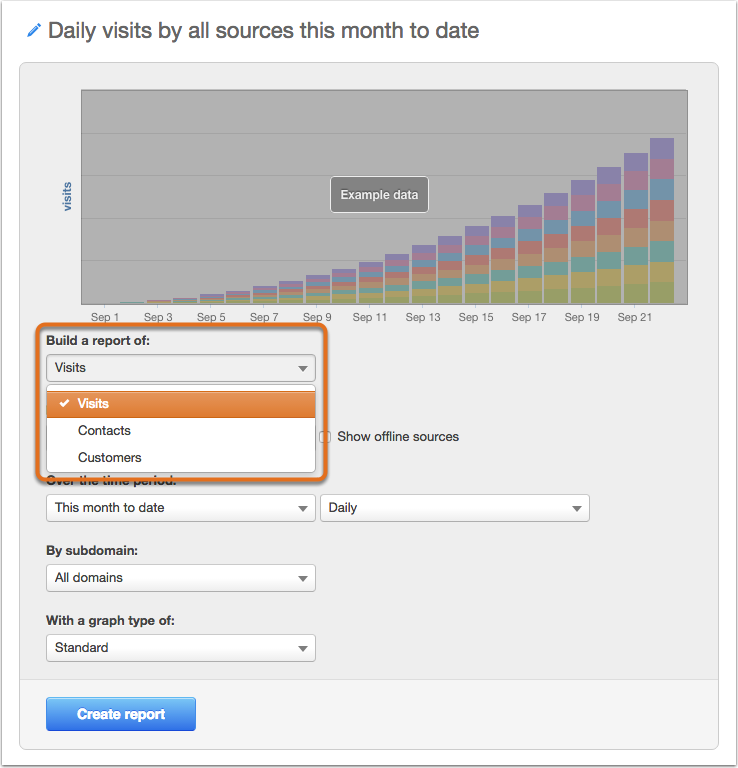
Task: Click the Example data badge
Action: point(380,194)
